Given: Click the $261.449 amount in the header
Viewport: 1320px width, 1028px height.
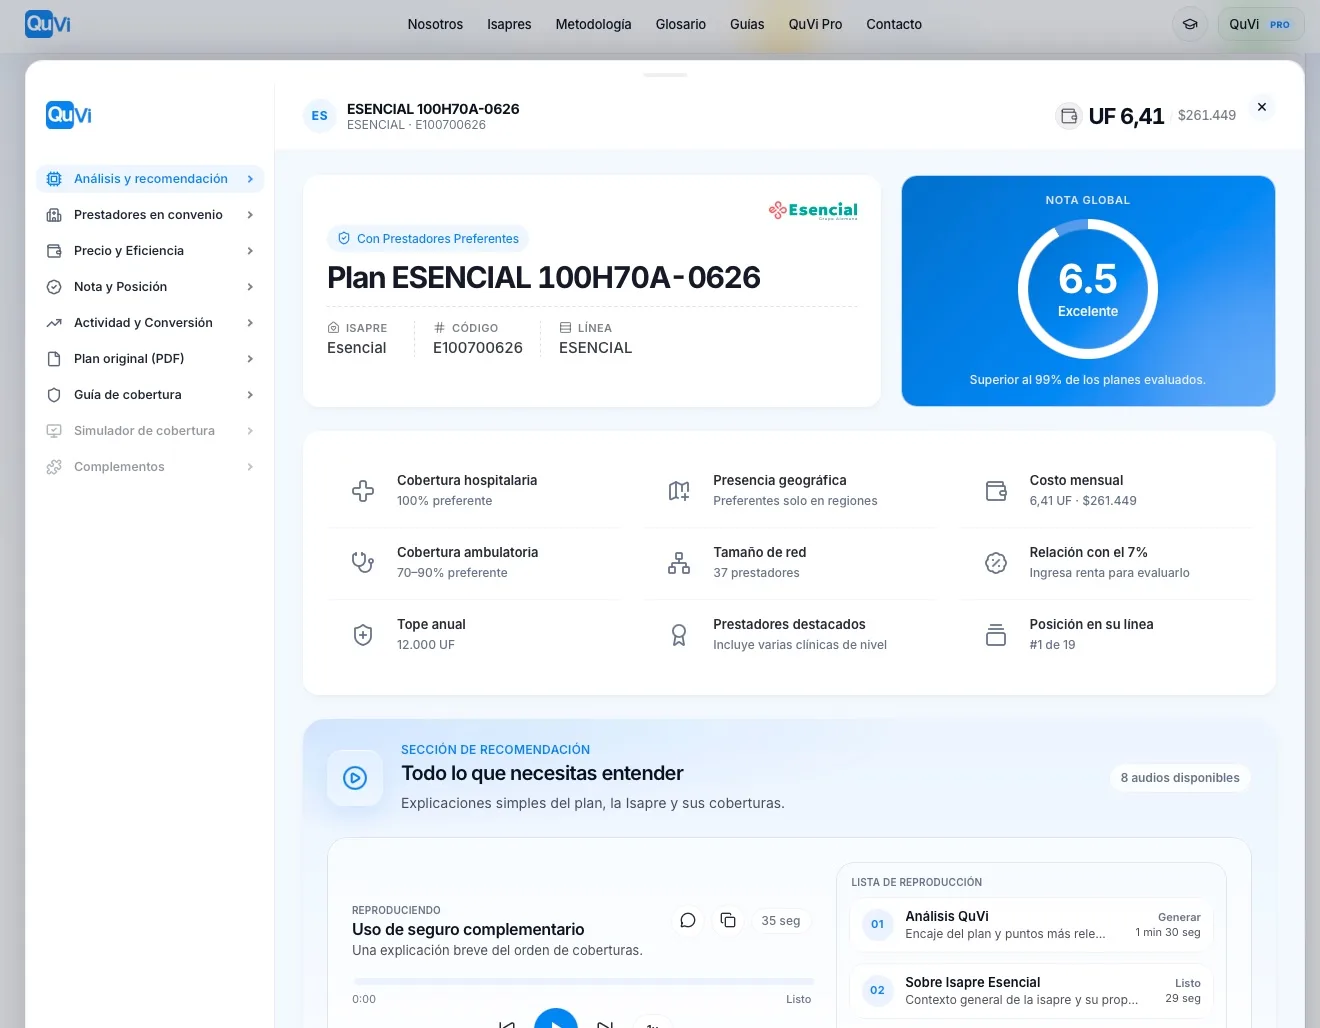Looking at the screenshot, I should tap(1207, 115).
